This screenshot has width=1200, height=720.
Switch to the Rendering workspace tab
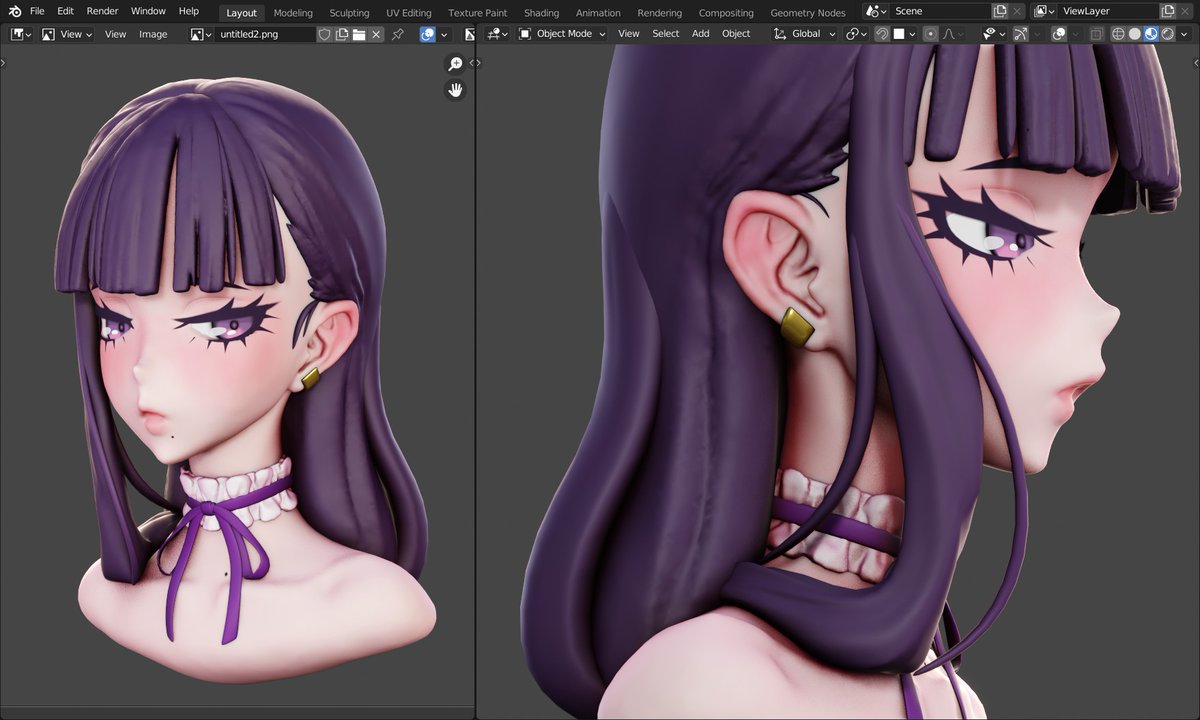[659, 13]
